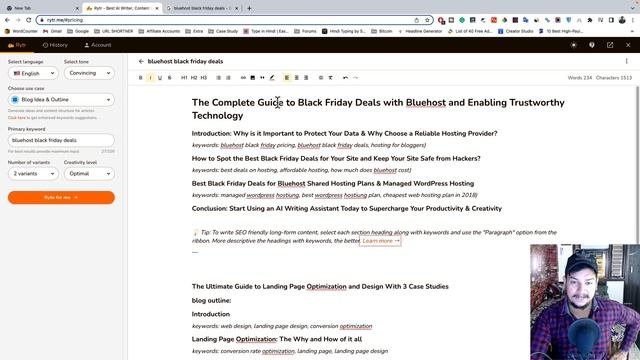Align text to the right
This screenshot has width=640, height=360.
coord(306,78)
